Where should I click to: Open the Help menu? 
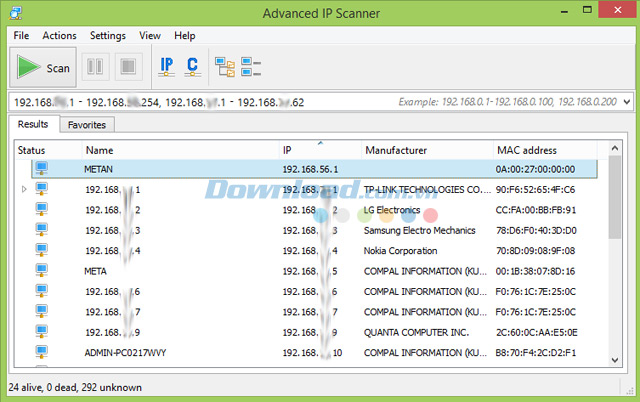(184, 36)
